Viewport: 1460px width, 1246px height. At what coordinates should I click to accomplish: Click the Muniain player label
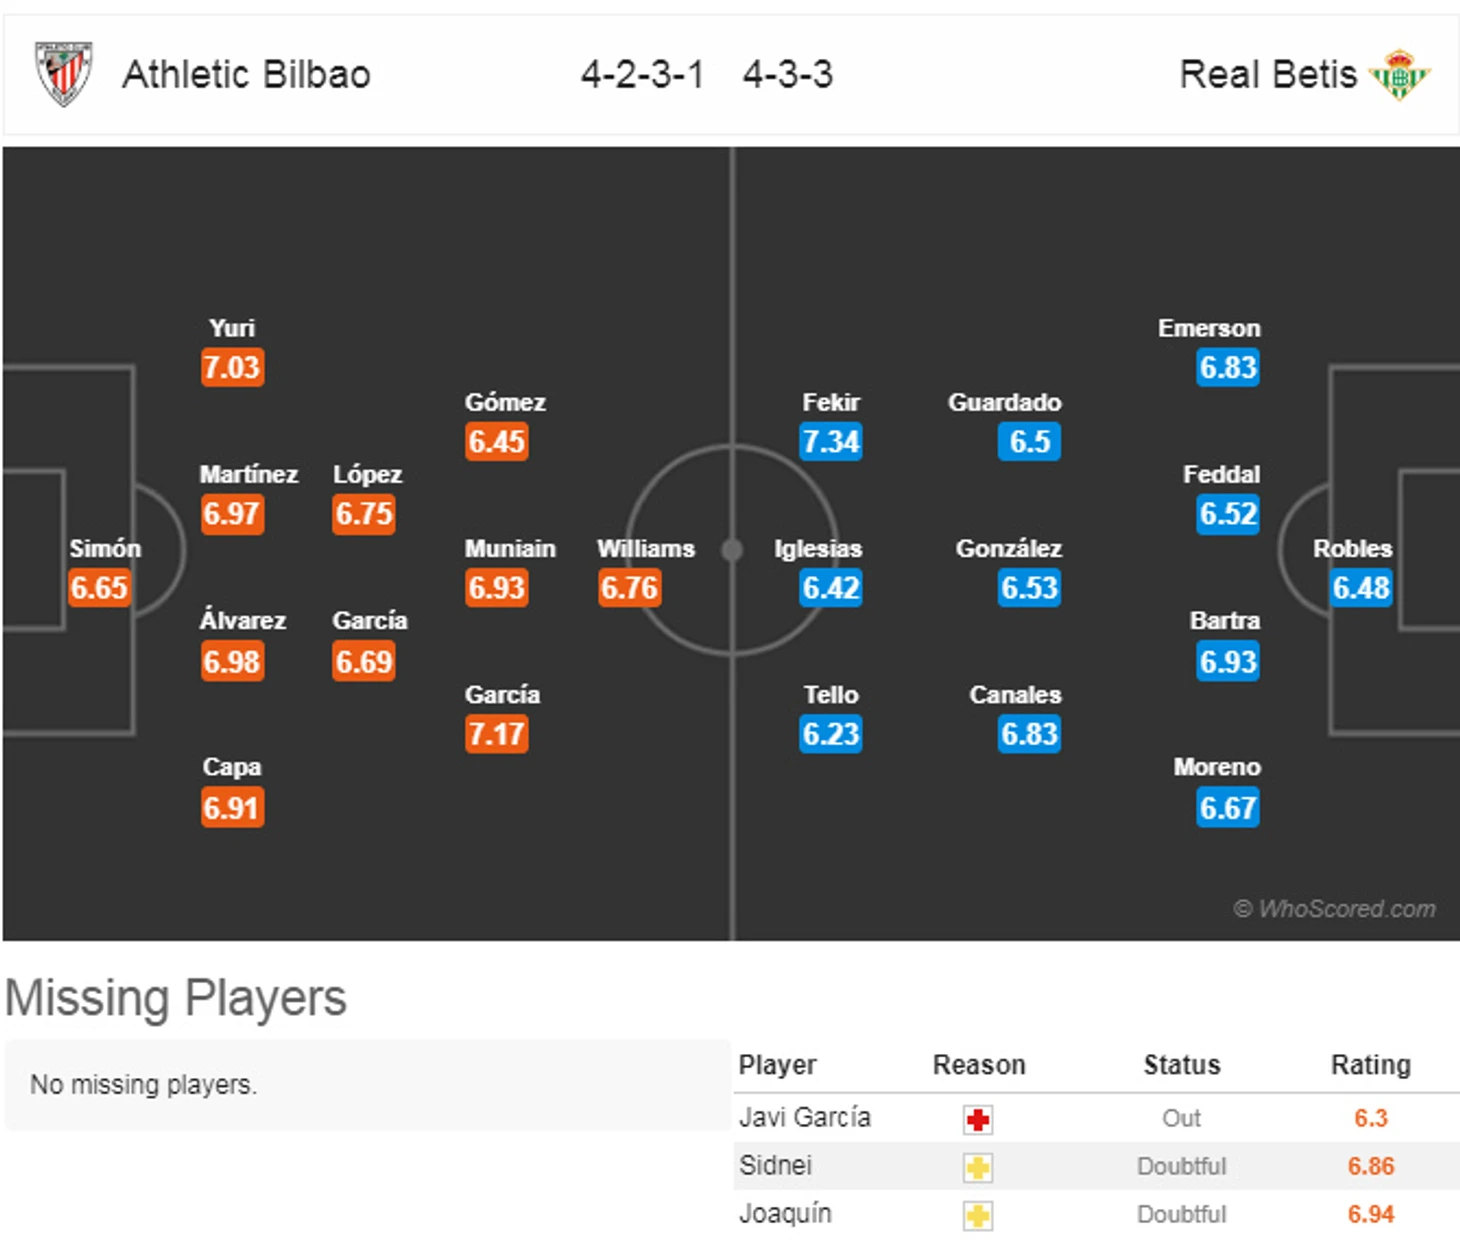(x=510, y=549)
